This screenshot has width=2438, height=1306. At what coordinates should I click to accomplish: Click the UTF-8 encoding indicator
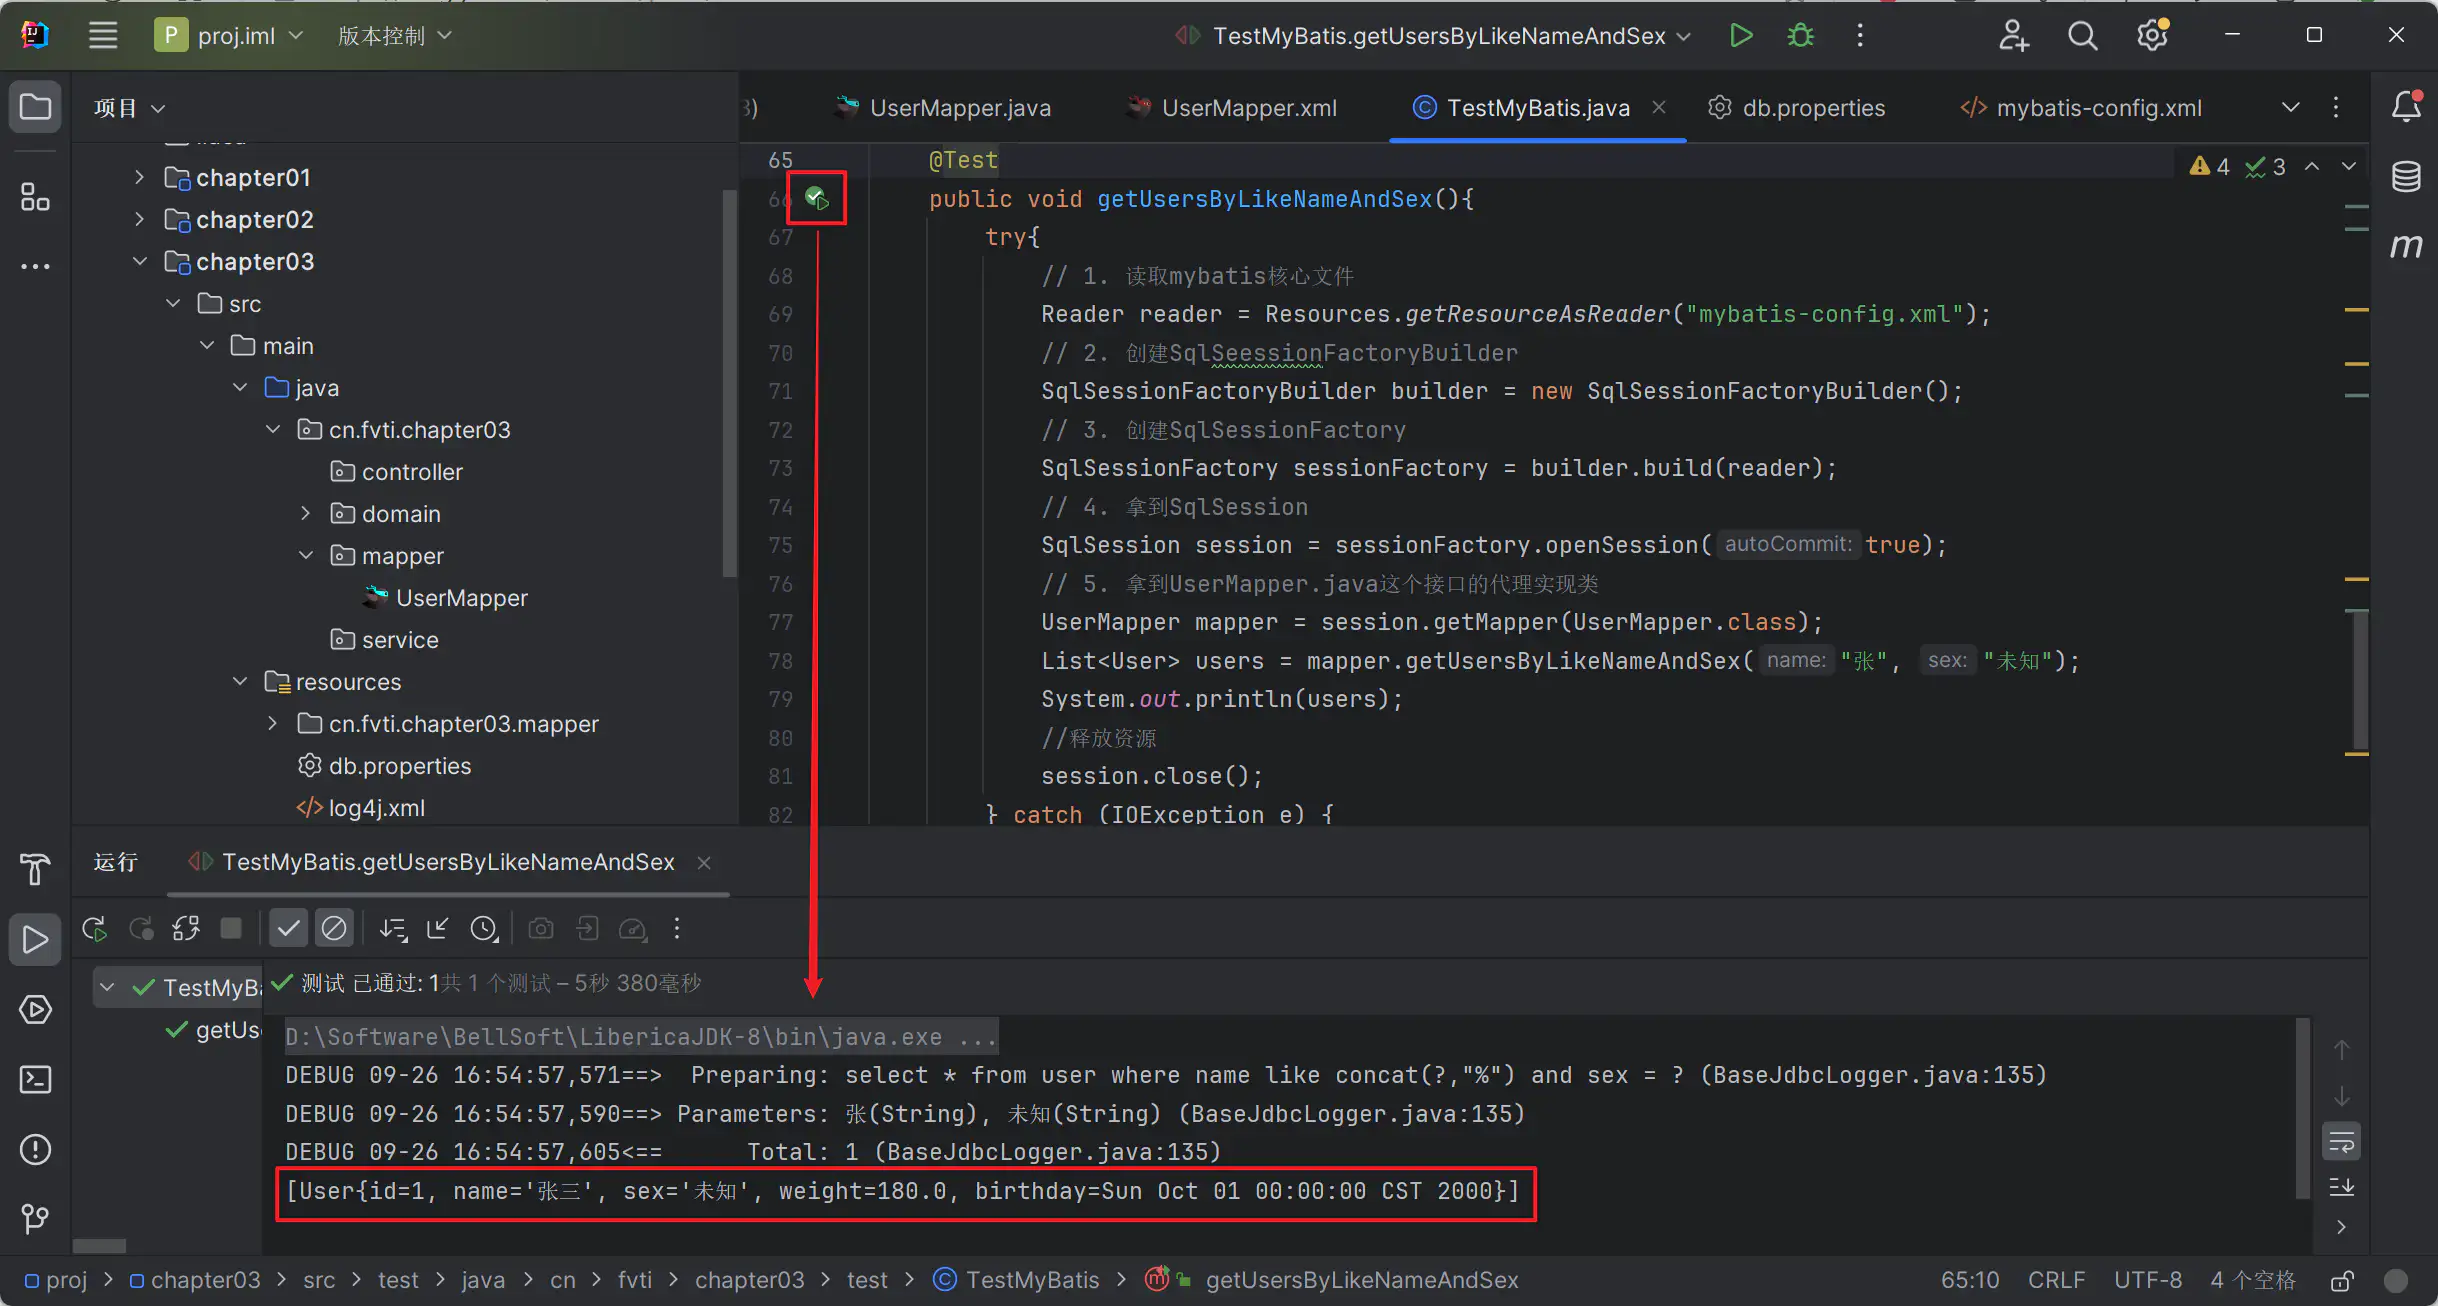click(2147, 1280)
